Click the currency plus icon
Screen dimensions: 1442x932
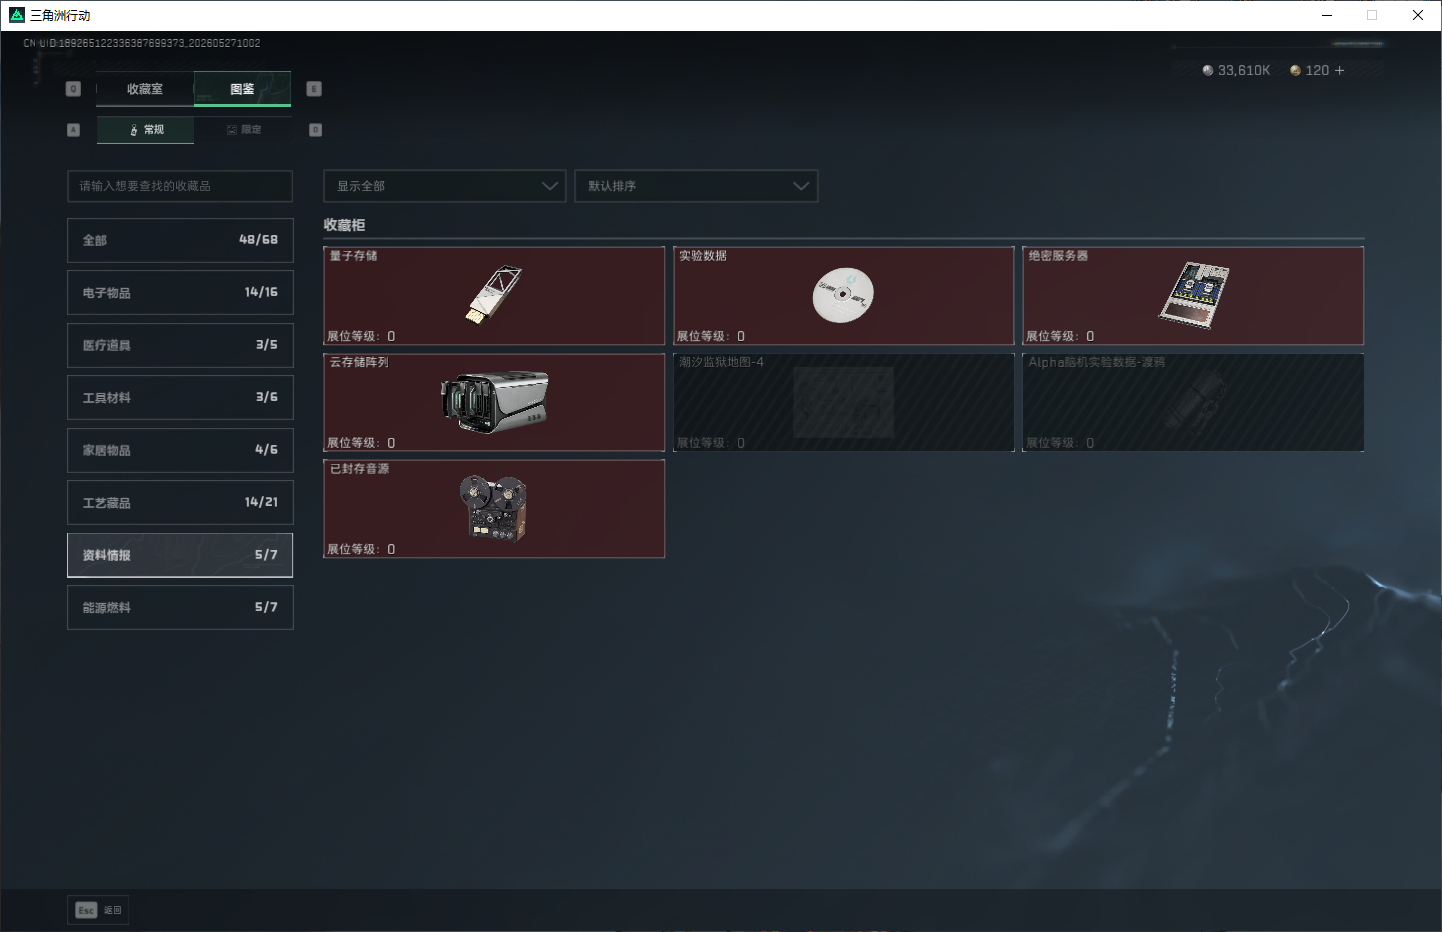coord(1340,70)
